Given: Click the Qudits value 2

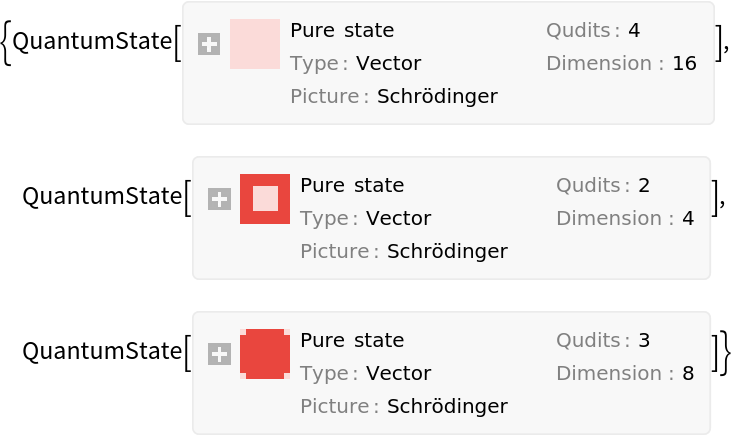Looking at the screenshot, I should [644, 185].
